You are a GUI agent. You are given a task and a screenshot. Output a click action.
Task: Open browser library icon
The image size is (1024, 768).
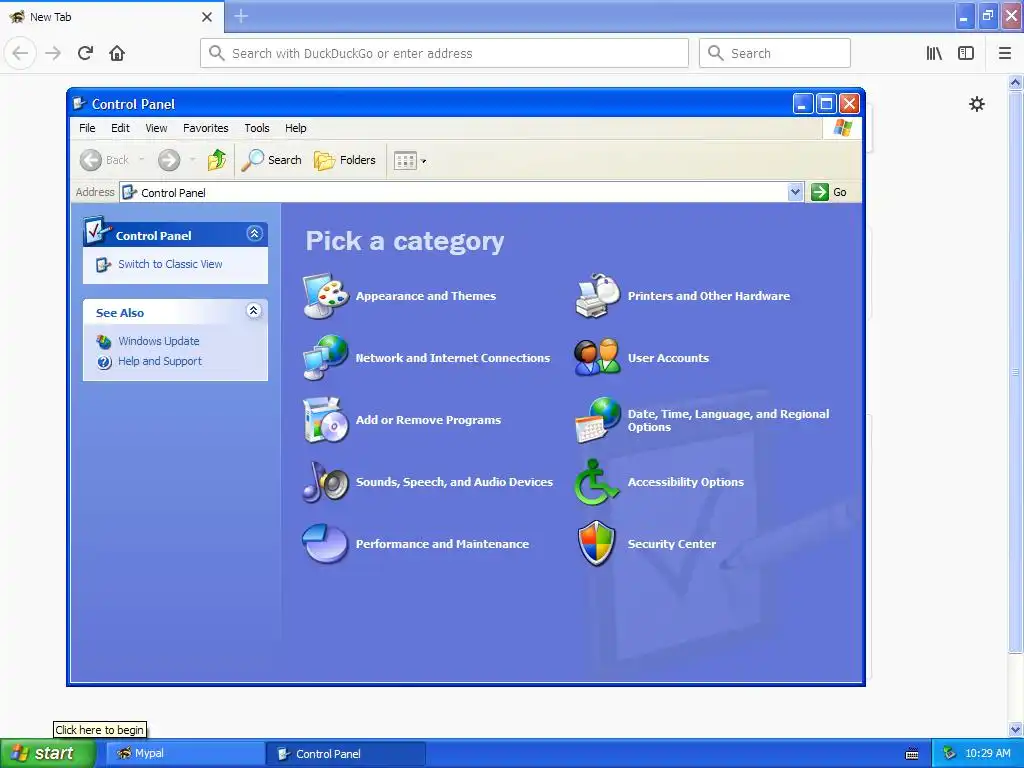pos(934,53)
